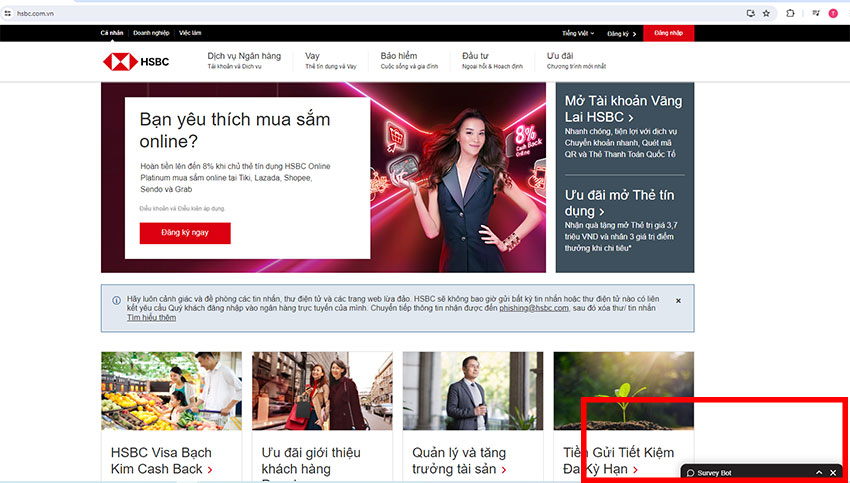The height and width of the screenshot is (483, 850).
Task: Open the browser extensions puzzle icon
Action: coord(790,14)
